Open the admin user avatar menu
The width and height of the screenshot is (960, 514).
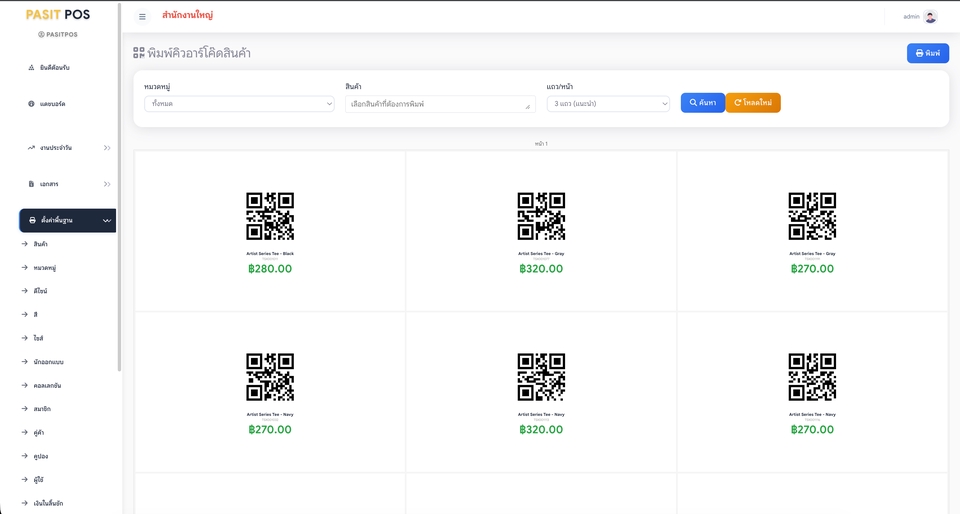(x=930, y=17)
